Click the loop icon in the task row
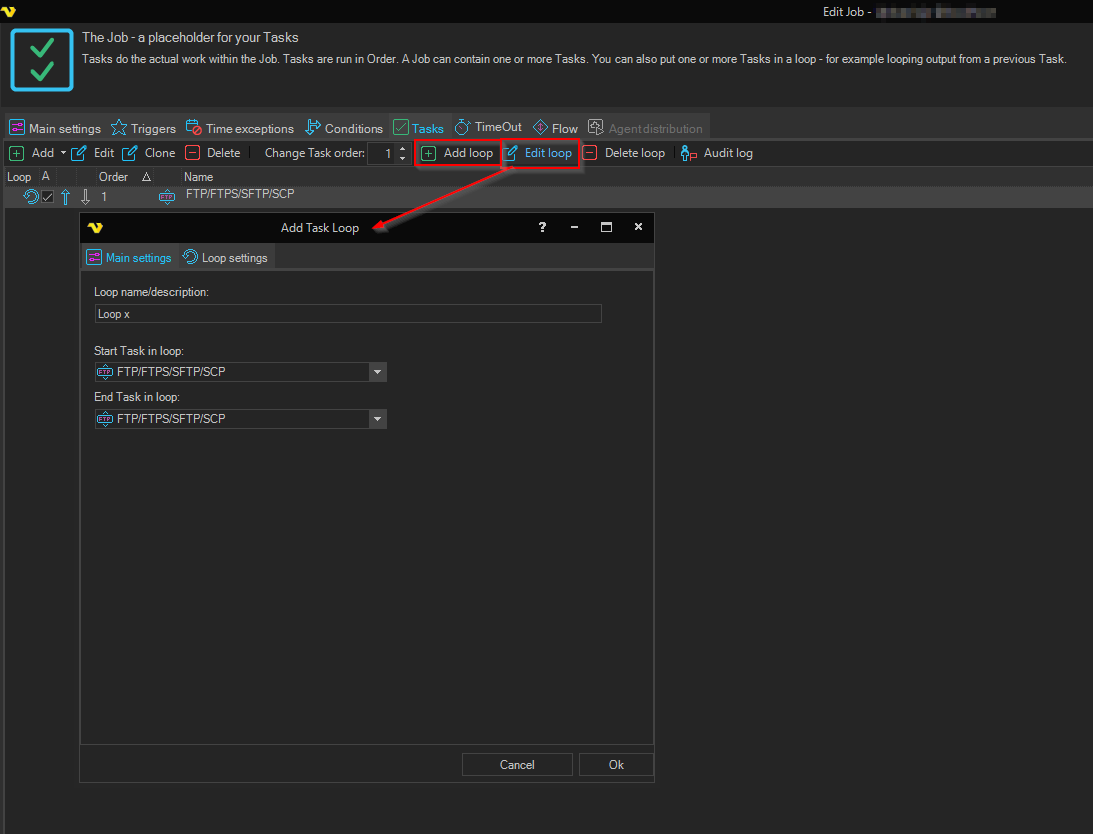 coord(30,197)
